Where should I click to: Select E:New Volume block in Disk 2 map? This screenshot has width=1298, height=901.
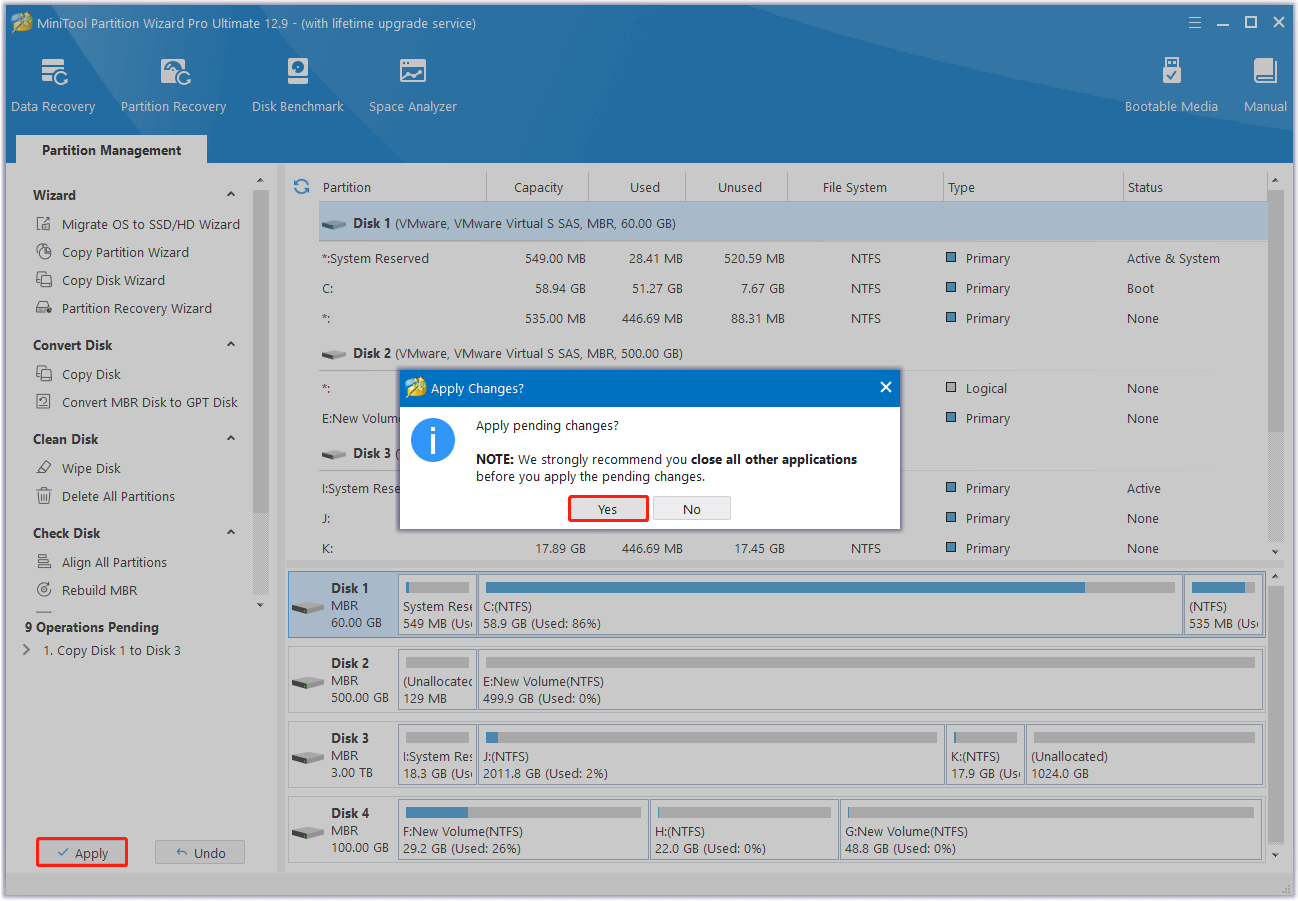(870, 680)
